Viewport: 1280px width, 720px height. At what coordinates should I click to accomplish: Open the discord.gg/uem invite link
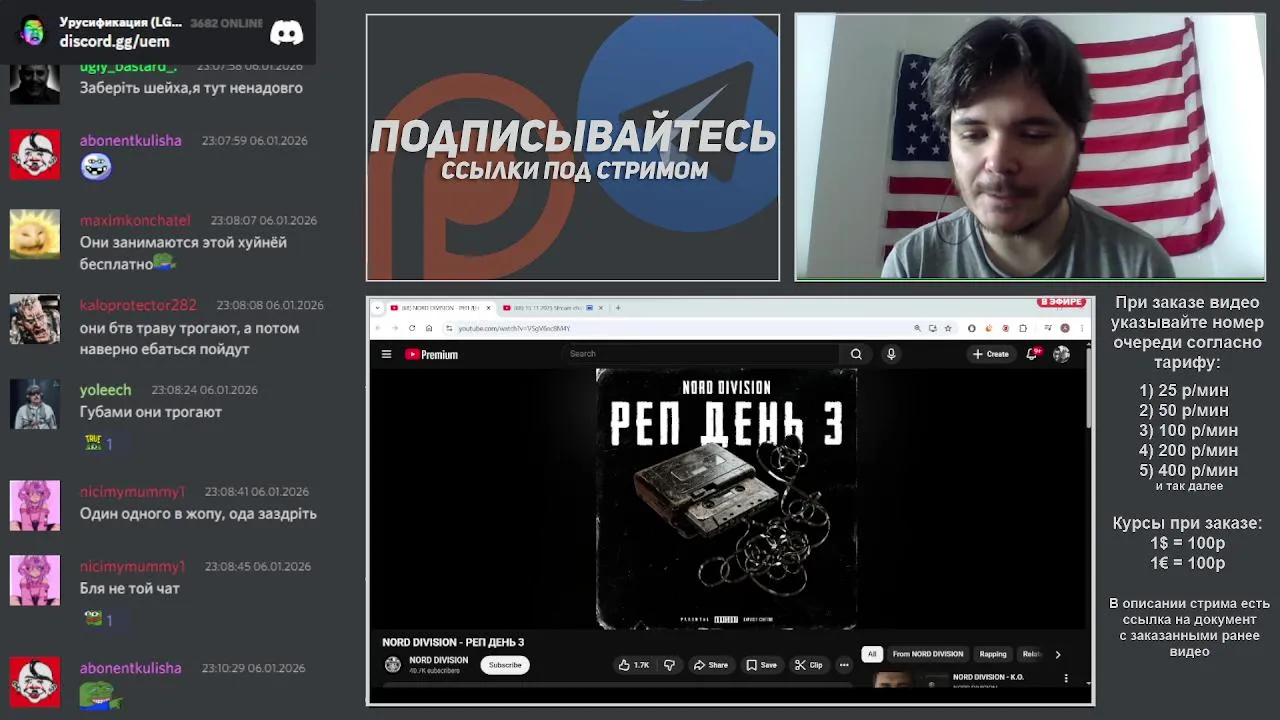click(114, 42)
